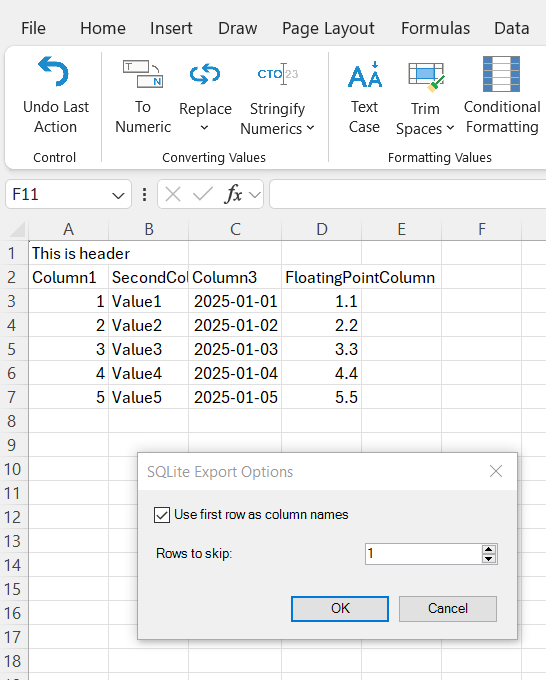Select the cell with value 5.5
The height and width of the screenshot is (680, 546).
tap(321, 397)
